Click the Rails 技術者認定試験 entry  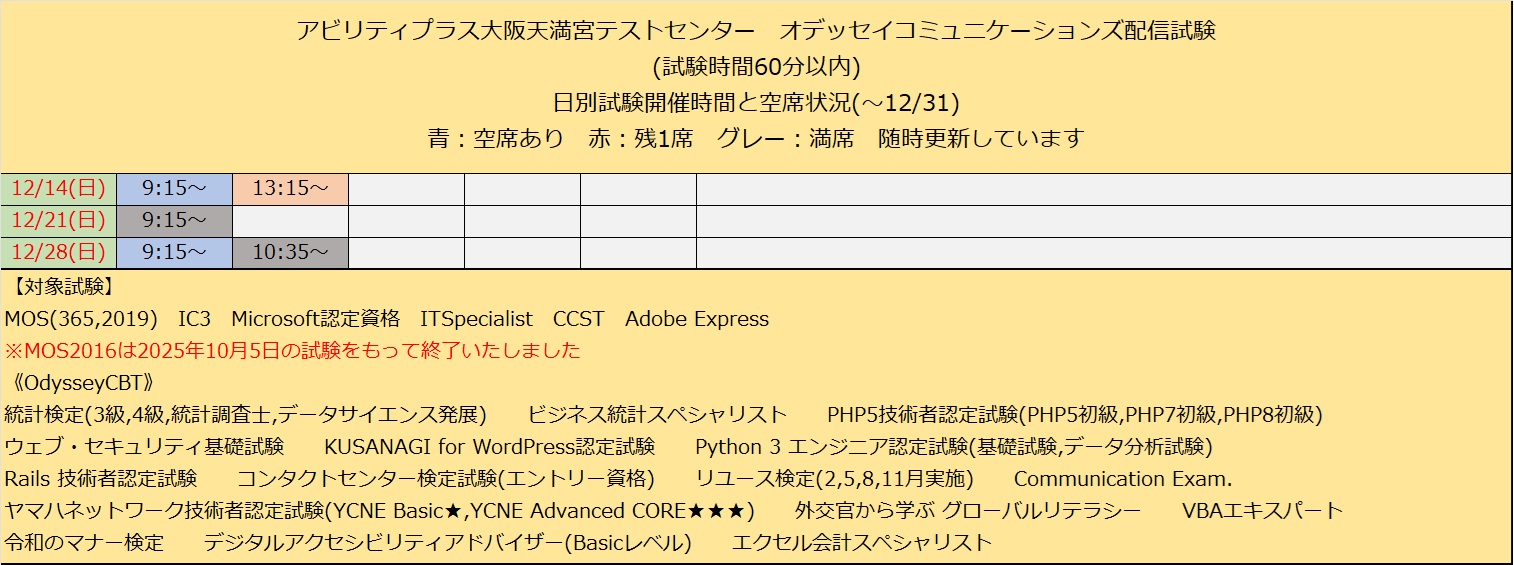101,478
